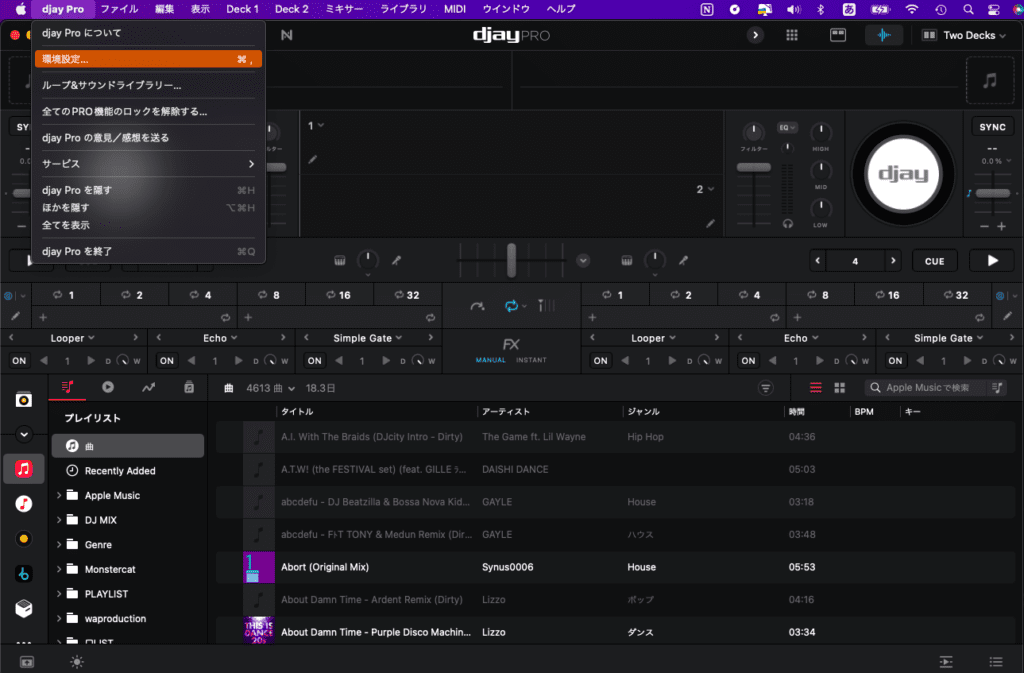1024x673 pixels.
Task: Select 環境設定... from the djay Pro menu
Action: pyautogui.click(x=148, y=59)
